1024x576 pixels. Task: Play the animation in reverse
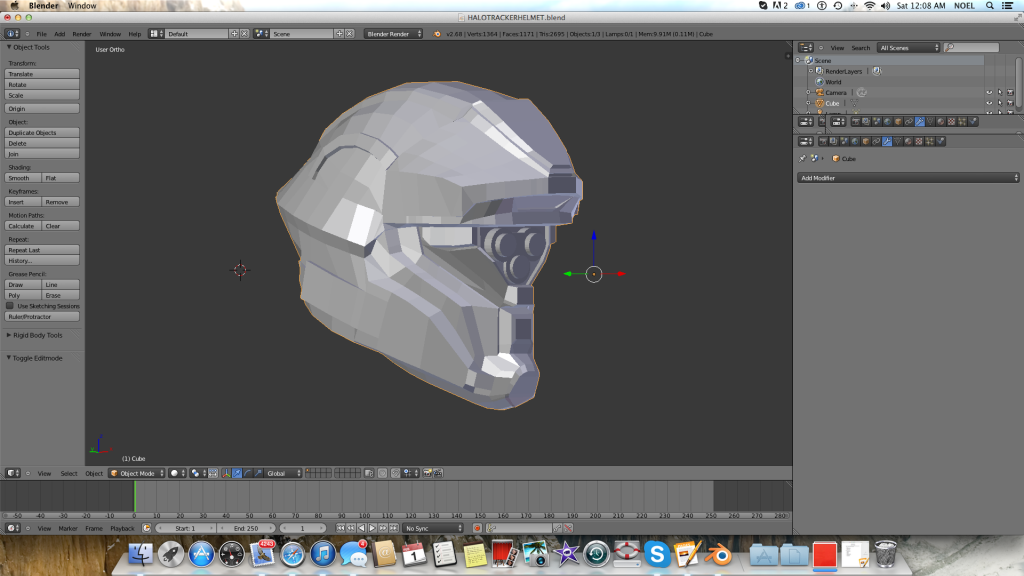(x=361, y=528)
